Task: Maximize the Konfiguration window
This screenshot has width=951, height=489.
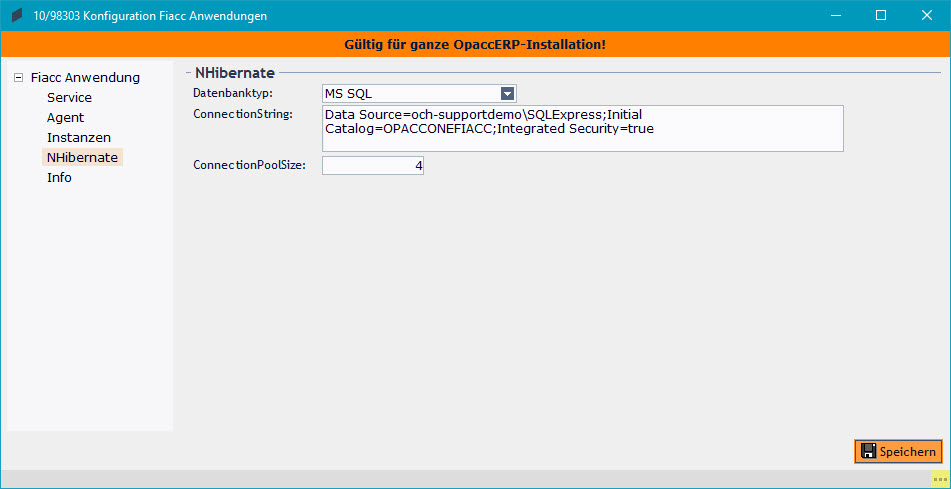Action: (881, 16)
